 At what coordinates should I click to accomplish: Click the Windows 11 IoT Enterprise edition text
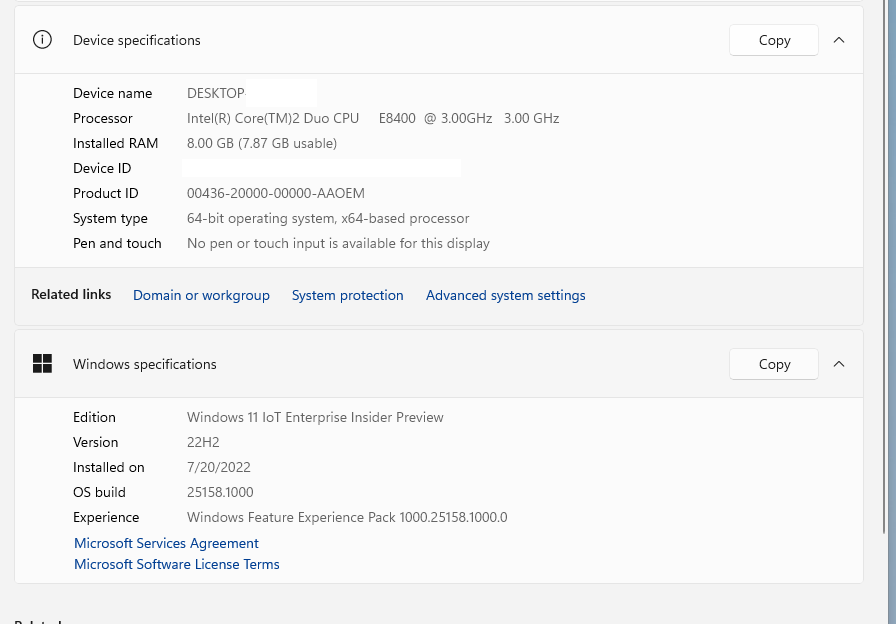click(315, 417)
